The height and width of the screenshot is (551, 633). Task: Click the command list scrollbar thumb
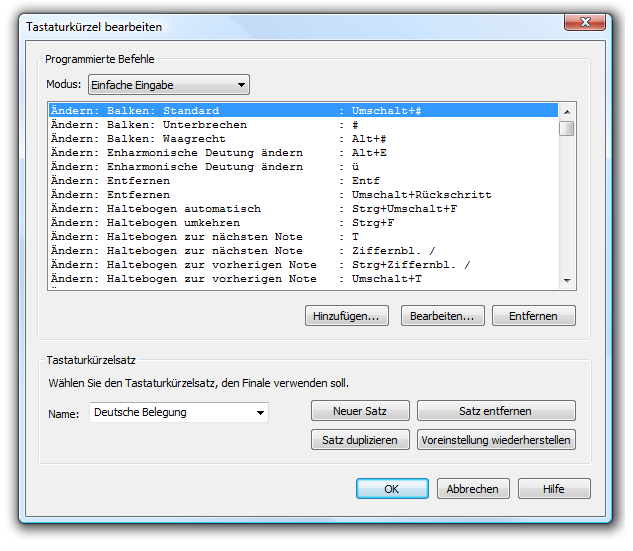pos(567,128)
